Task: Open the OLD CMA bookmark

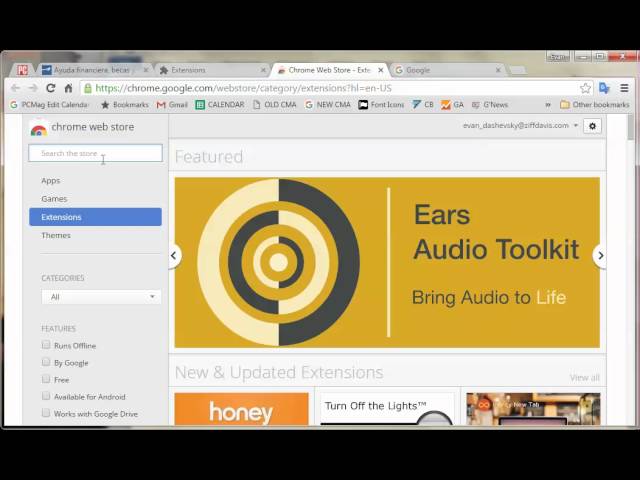Action: point(275,105)
